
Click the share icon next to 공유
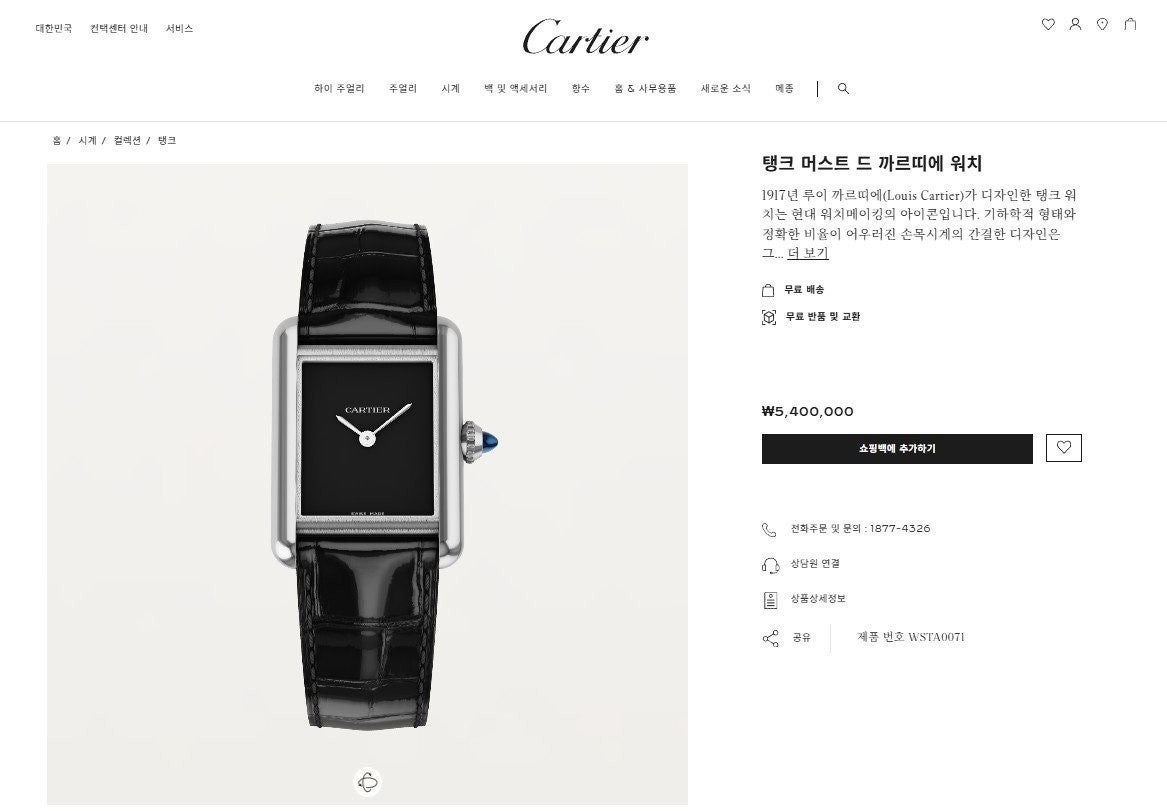click(770, 638)
